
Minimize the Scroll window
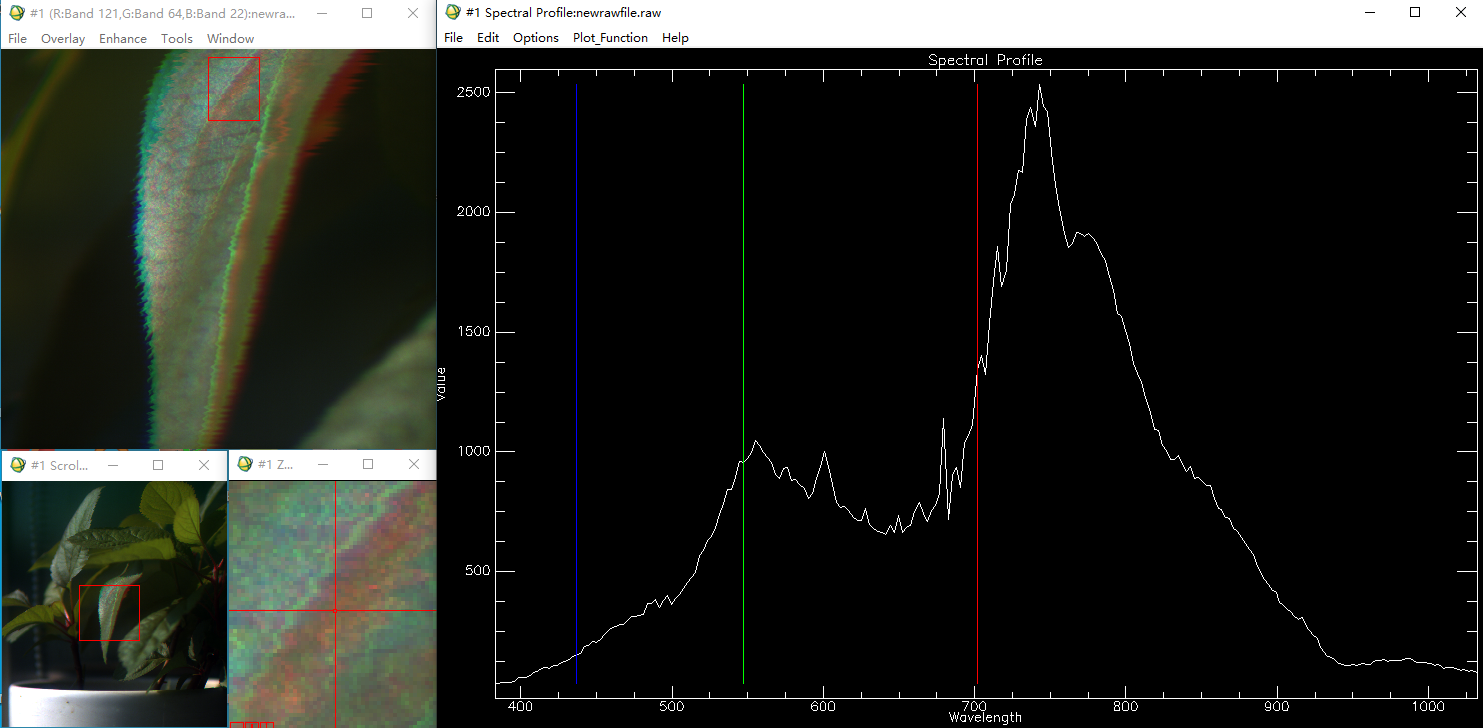pos(113,465)
